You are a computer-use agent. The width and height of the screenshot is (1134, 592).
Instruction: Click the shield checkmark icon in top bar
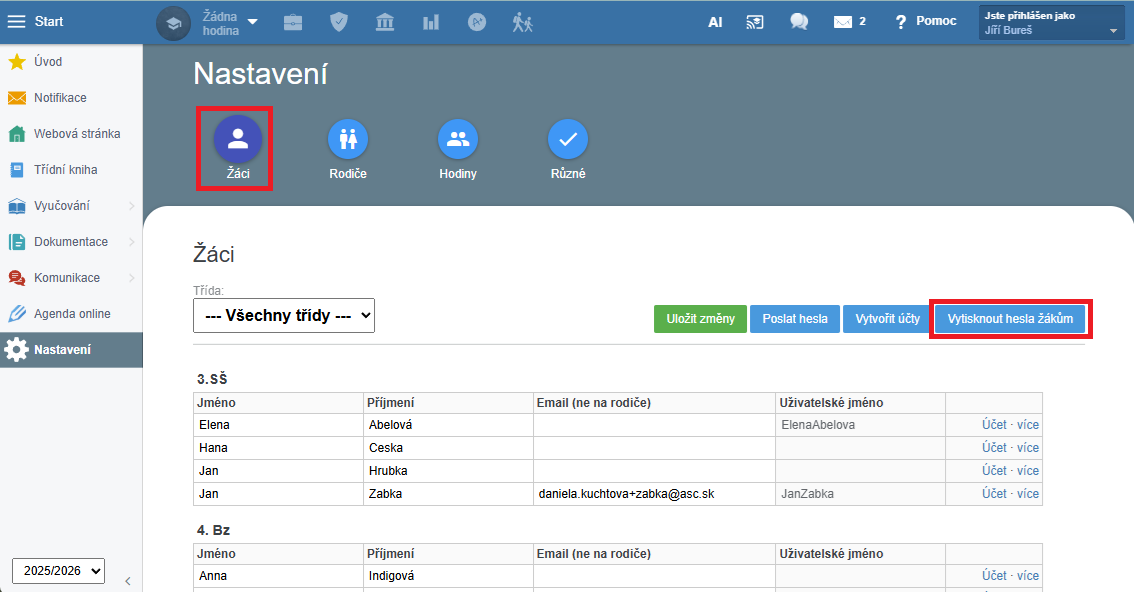[x=339, y=22]
